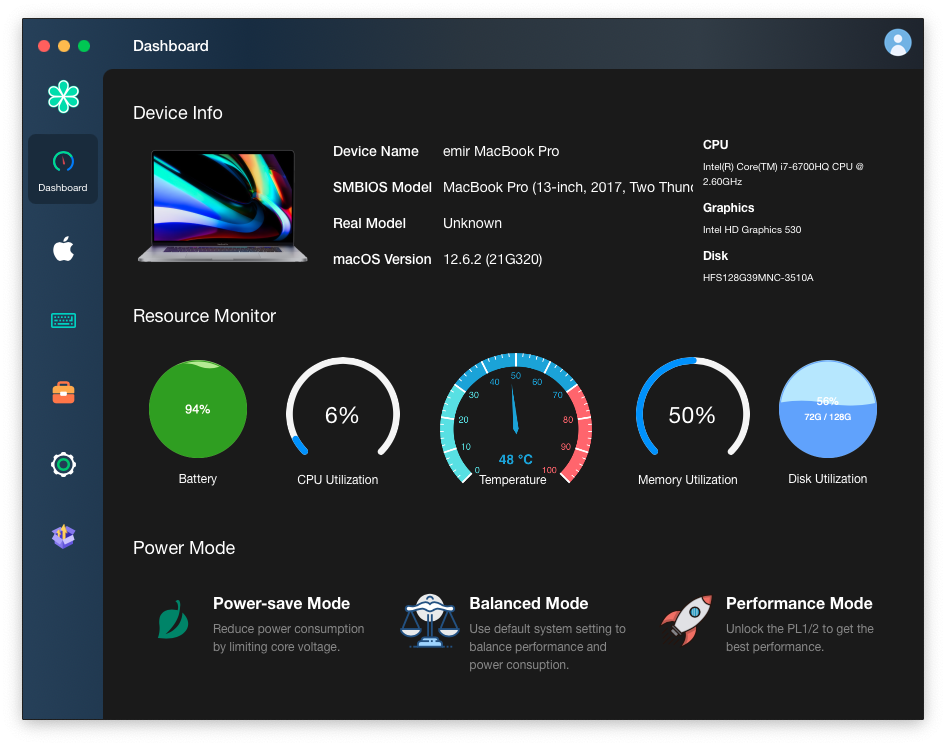Click the green battery 94% gauge
The height and width of the screenshot is (746, 946).
[198, 409]
